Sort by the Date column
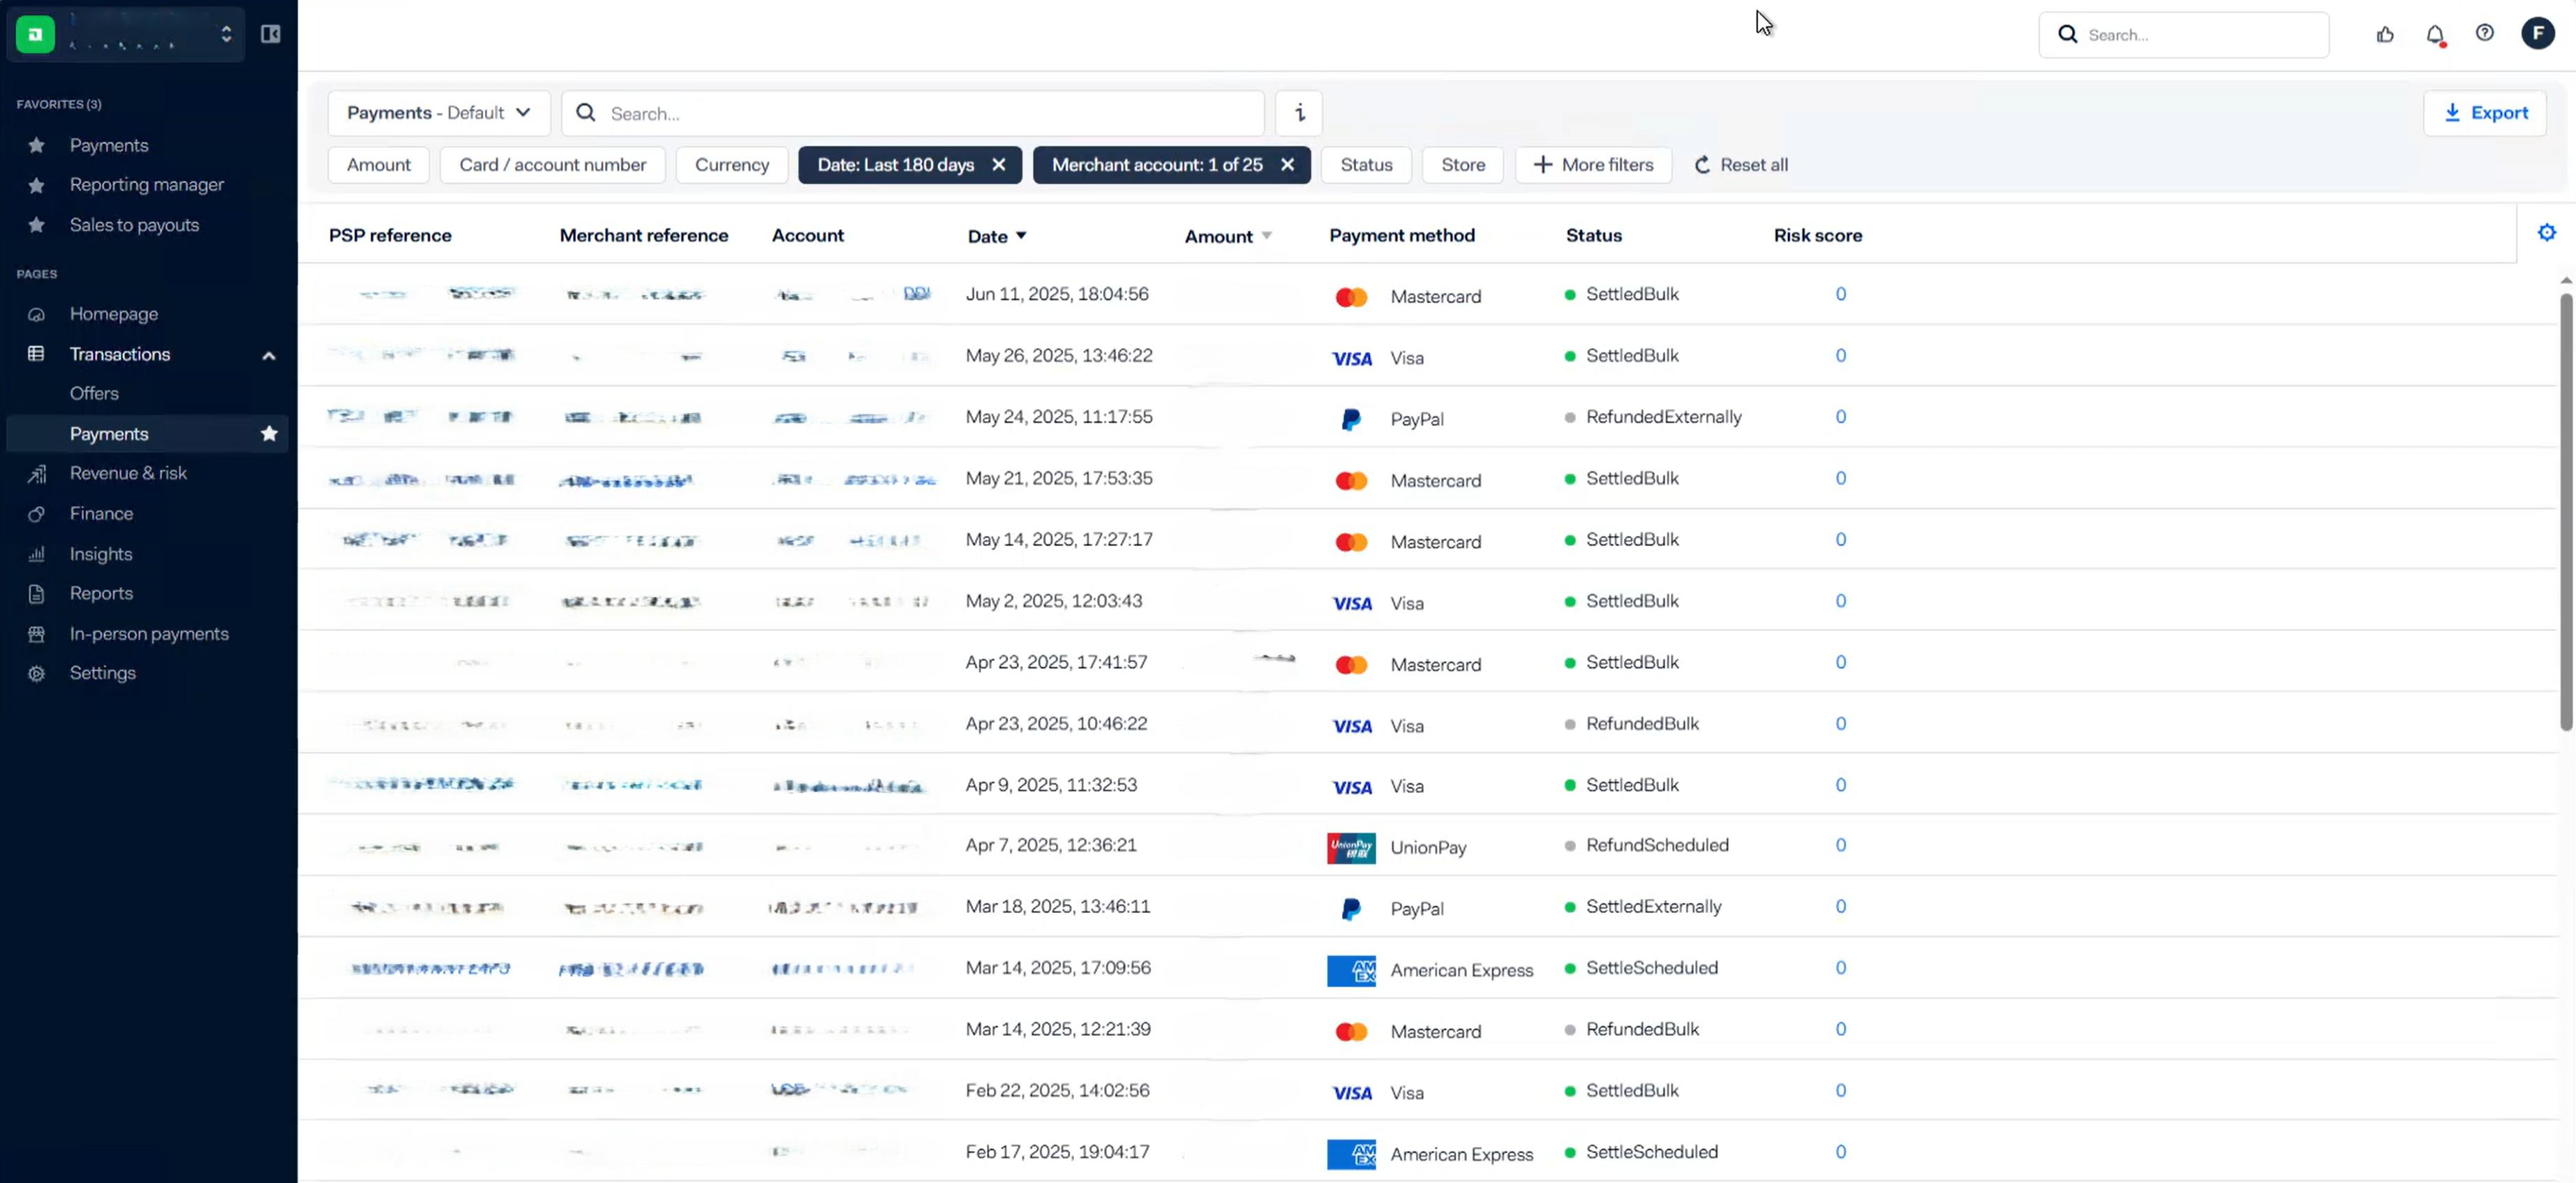This screenshot has height=1183, width=2576. 996,236
